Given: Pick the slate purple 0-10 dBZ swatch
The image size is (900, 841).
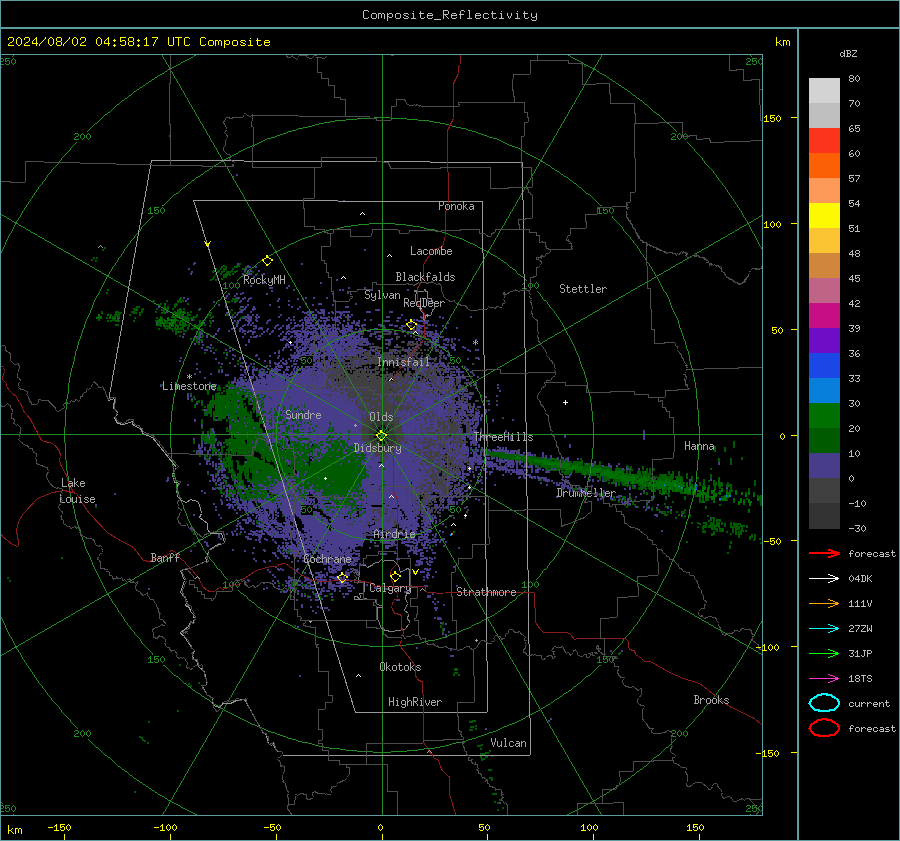Looking at the screenshot, I should coord(824,465).
